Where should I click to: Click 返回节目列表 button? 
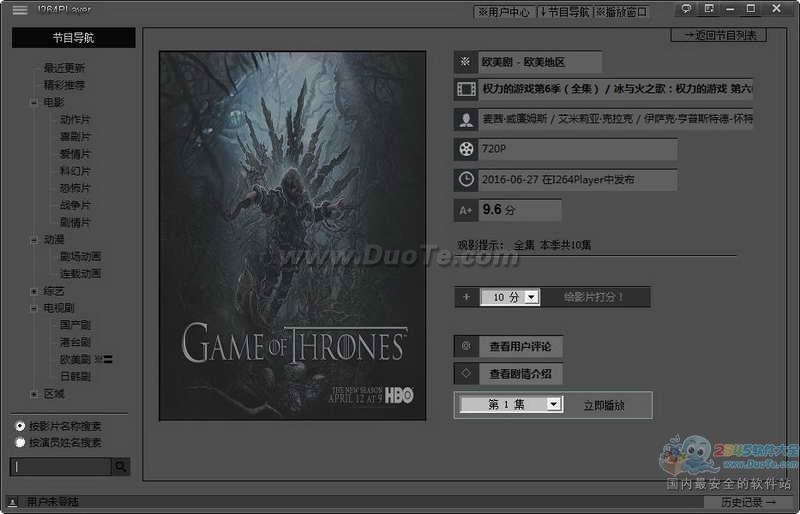(x=718, y=35)
